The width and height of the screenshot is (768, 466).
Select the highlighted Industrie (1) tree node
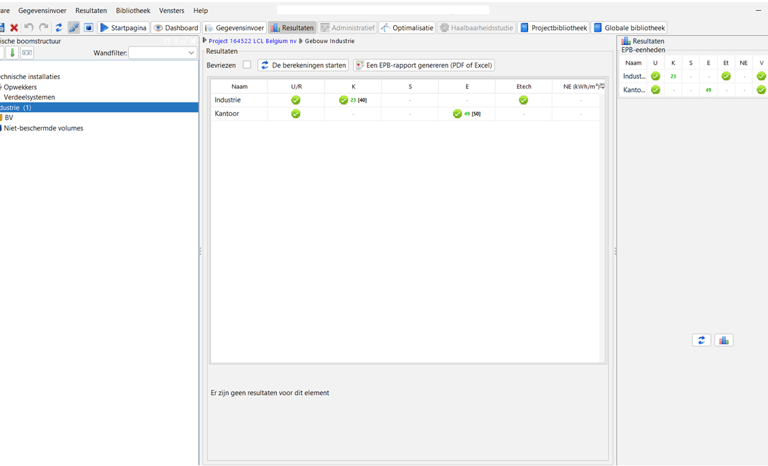99,107
